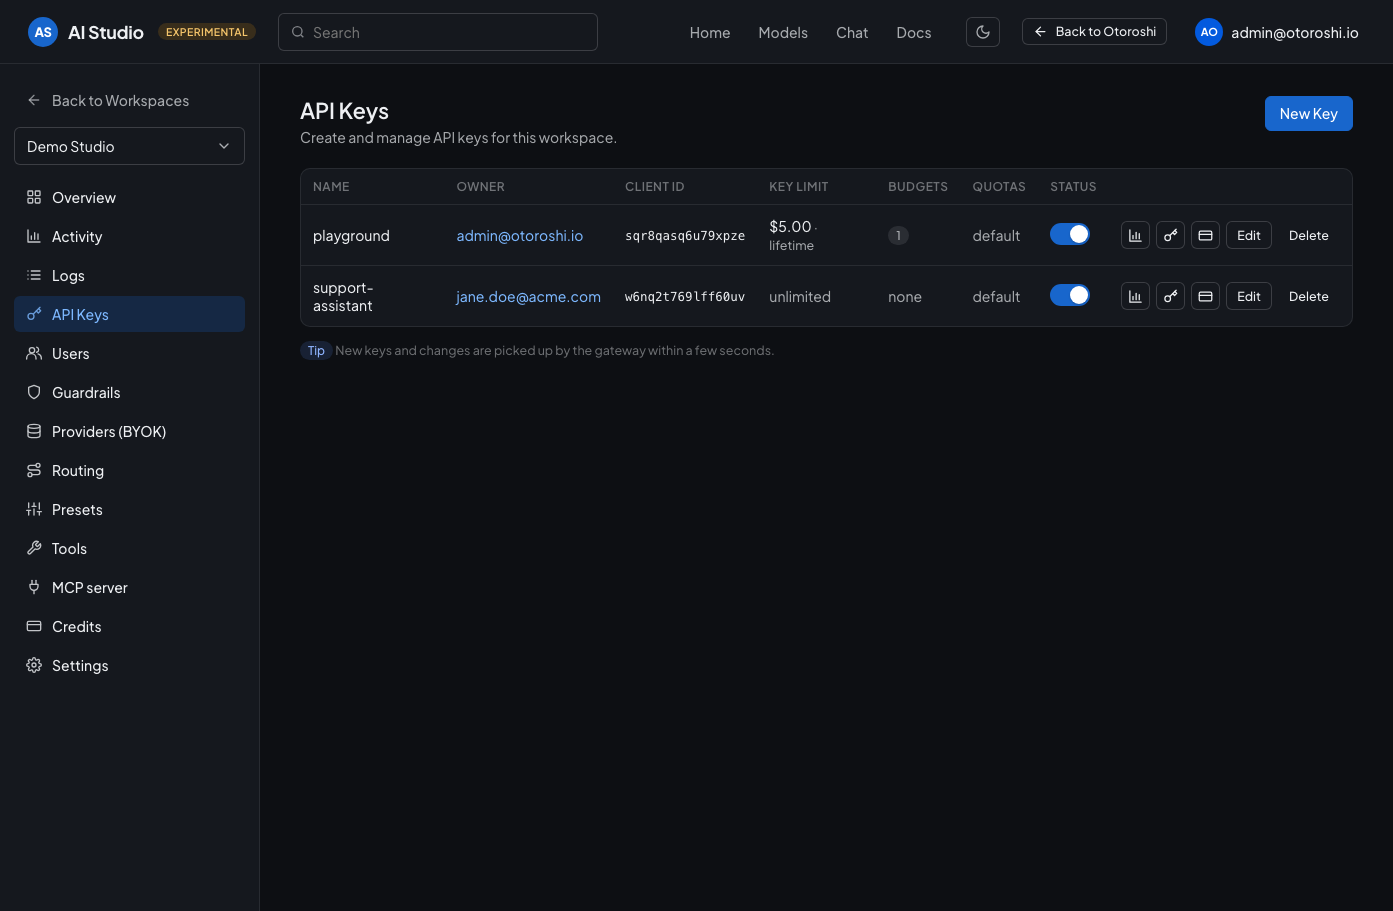Open Providers (BYOK) sidebar item
1393x911 pixels.
[129, 431]
